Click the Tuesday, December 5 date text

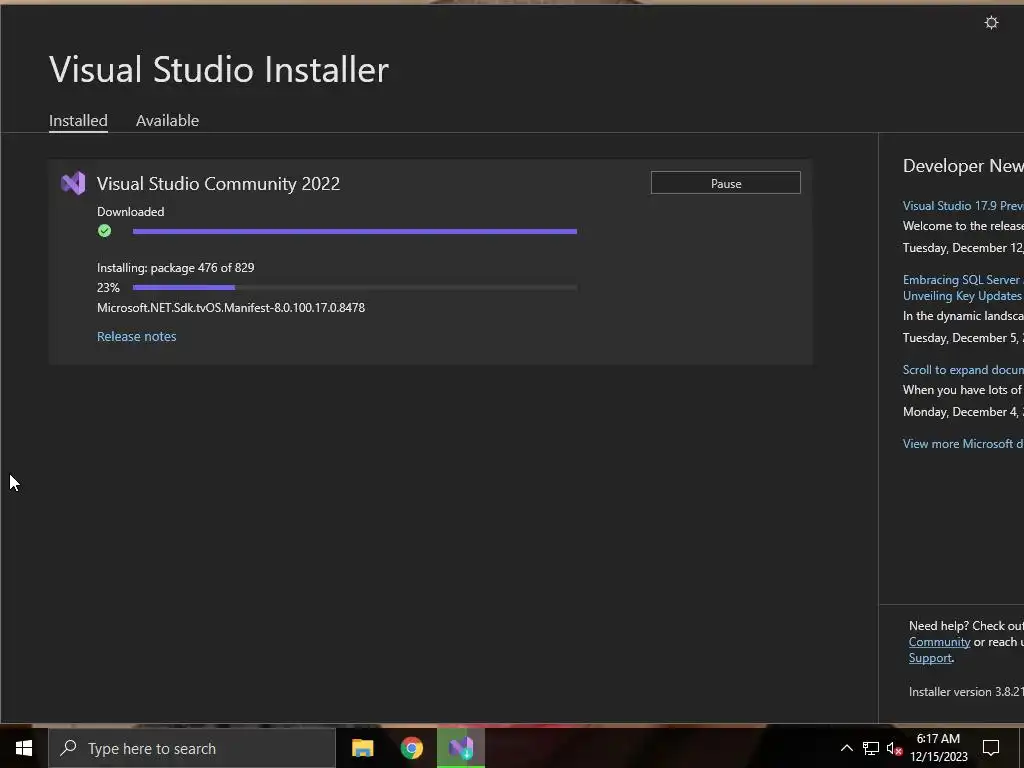[963, 338]
